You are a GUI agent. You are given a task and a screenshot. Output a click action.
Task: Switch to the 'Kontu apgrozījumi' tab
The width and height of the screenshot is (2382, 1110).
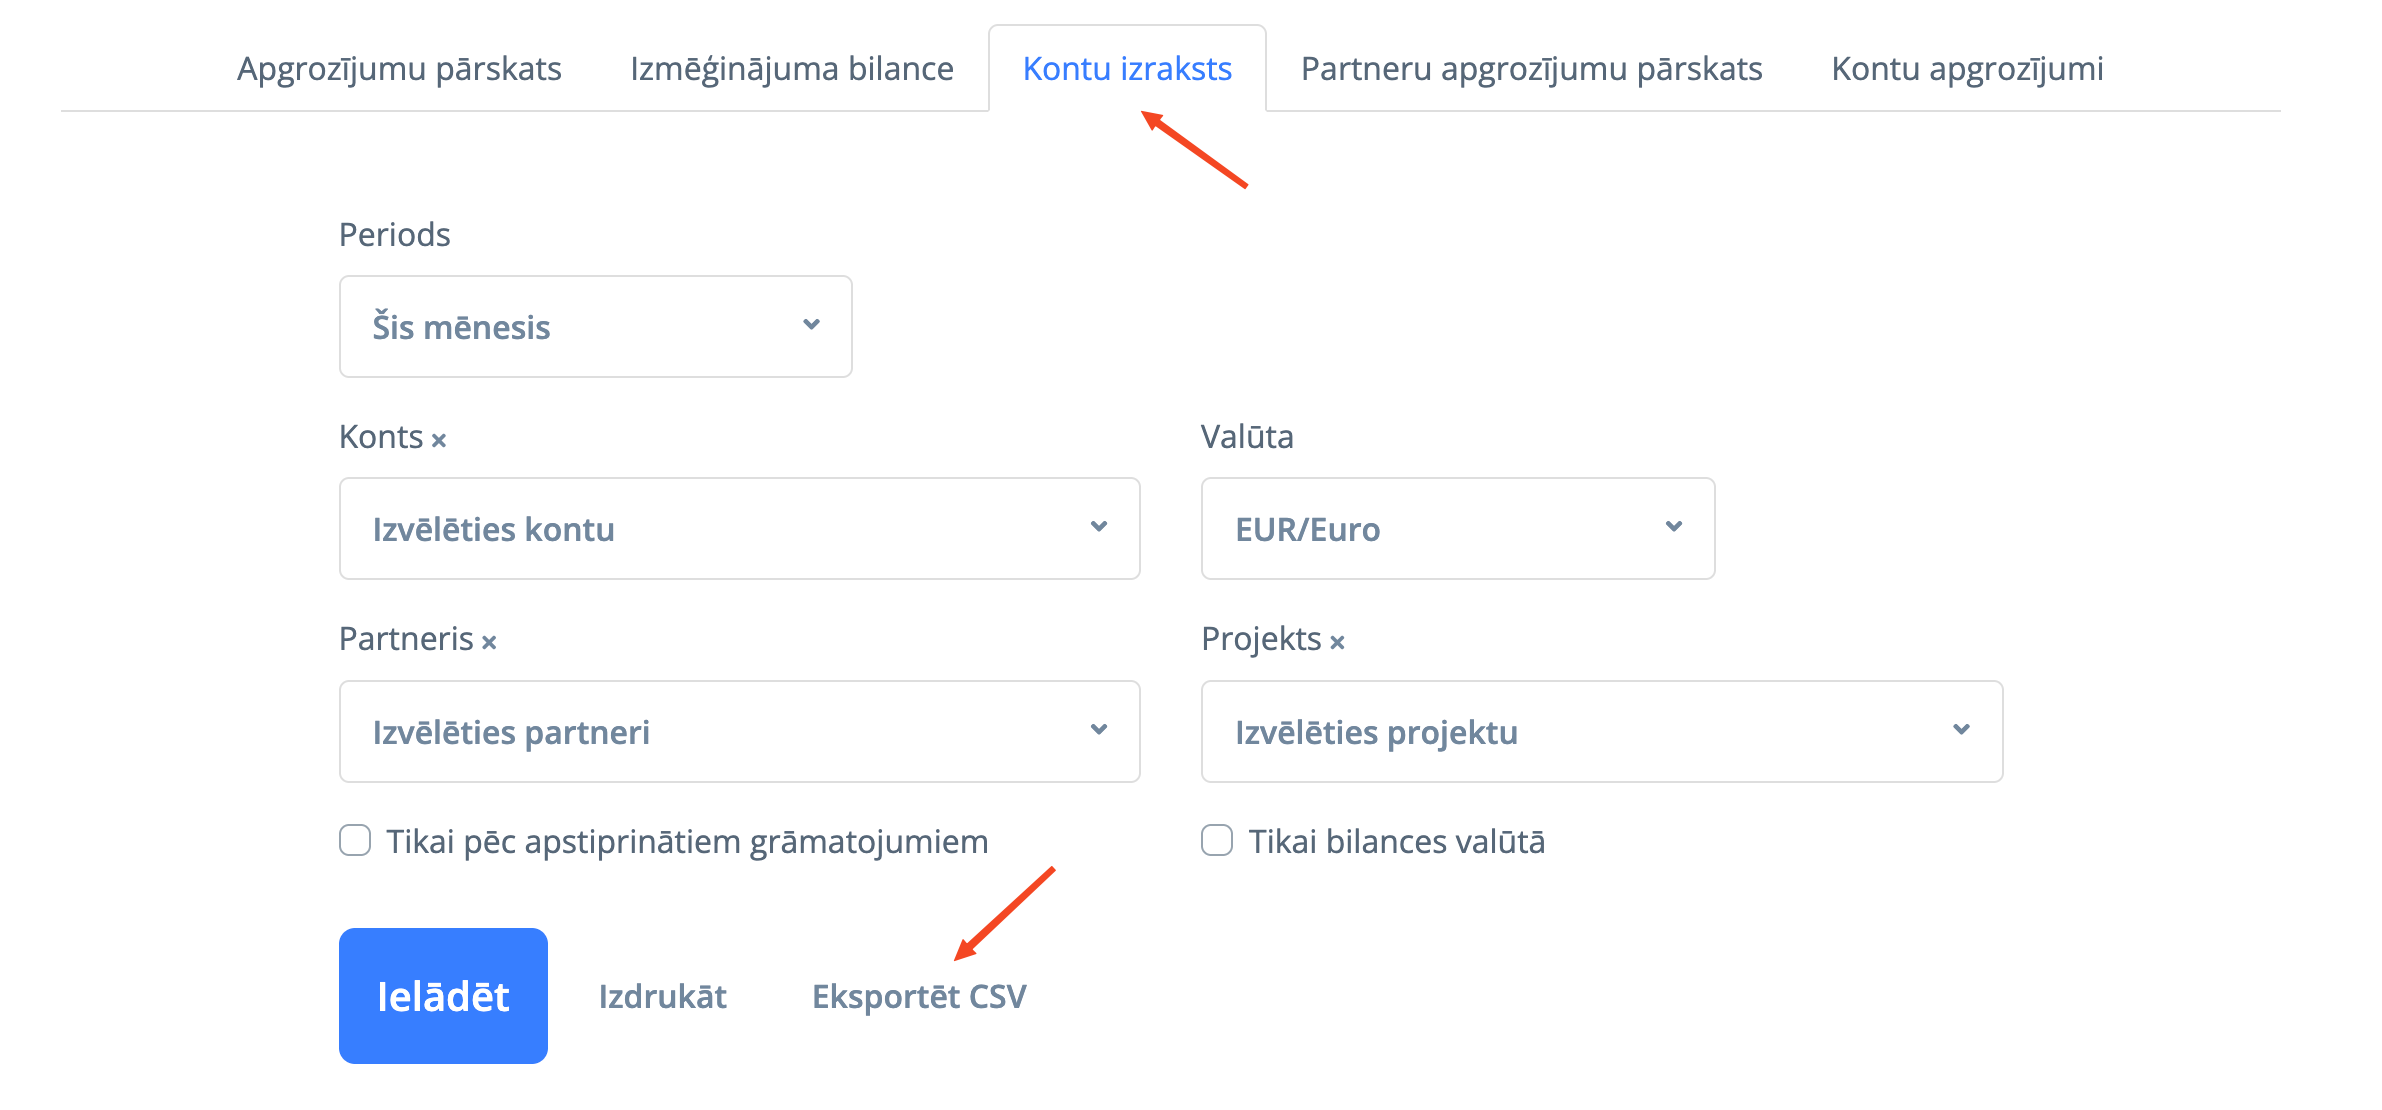[1967, 69]
